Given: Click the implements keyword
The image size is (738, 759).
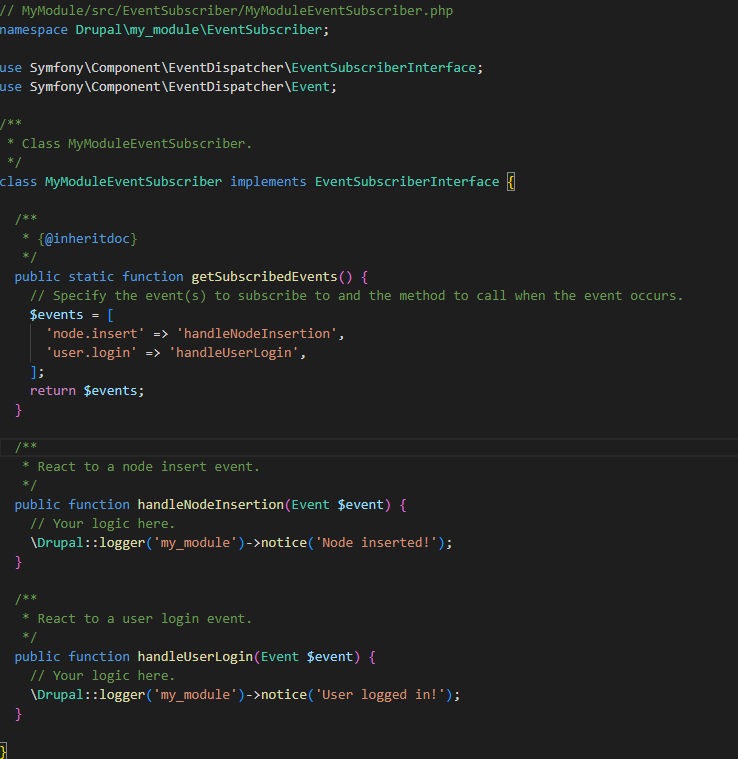Looking at the screenshot, I should click(x=268, y=181).
